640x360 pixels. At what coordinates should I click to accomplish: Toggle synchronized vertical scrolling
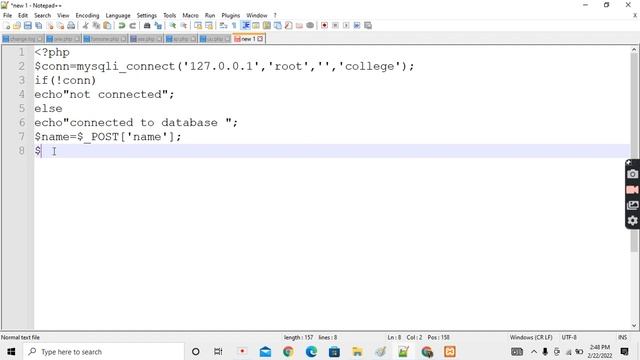click(x=198, y=26)
